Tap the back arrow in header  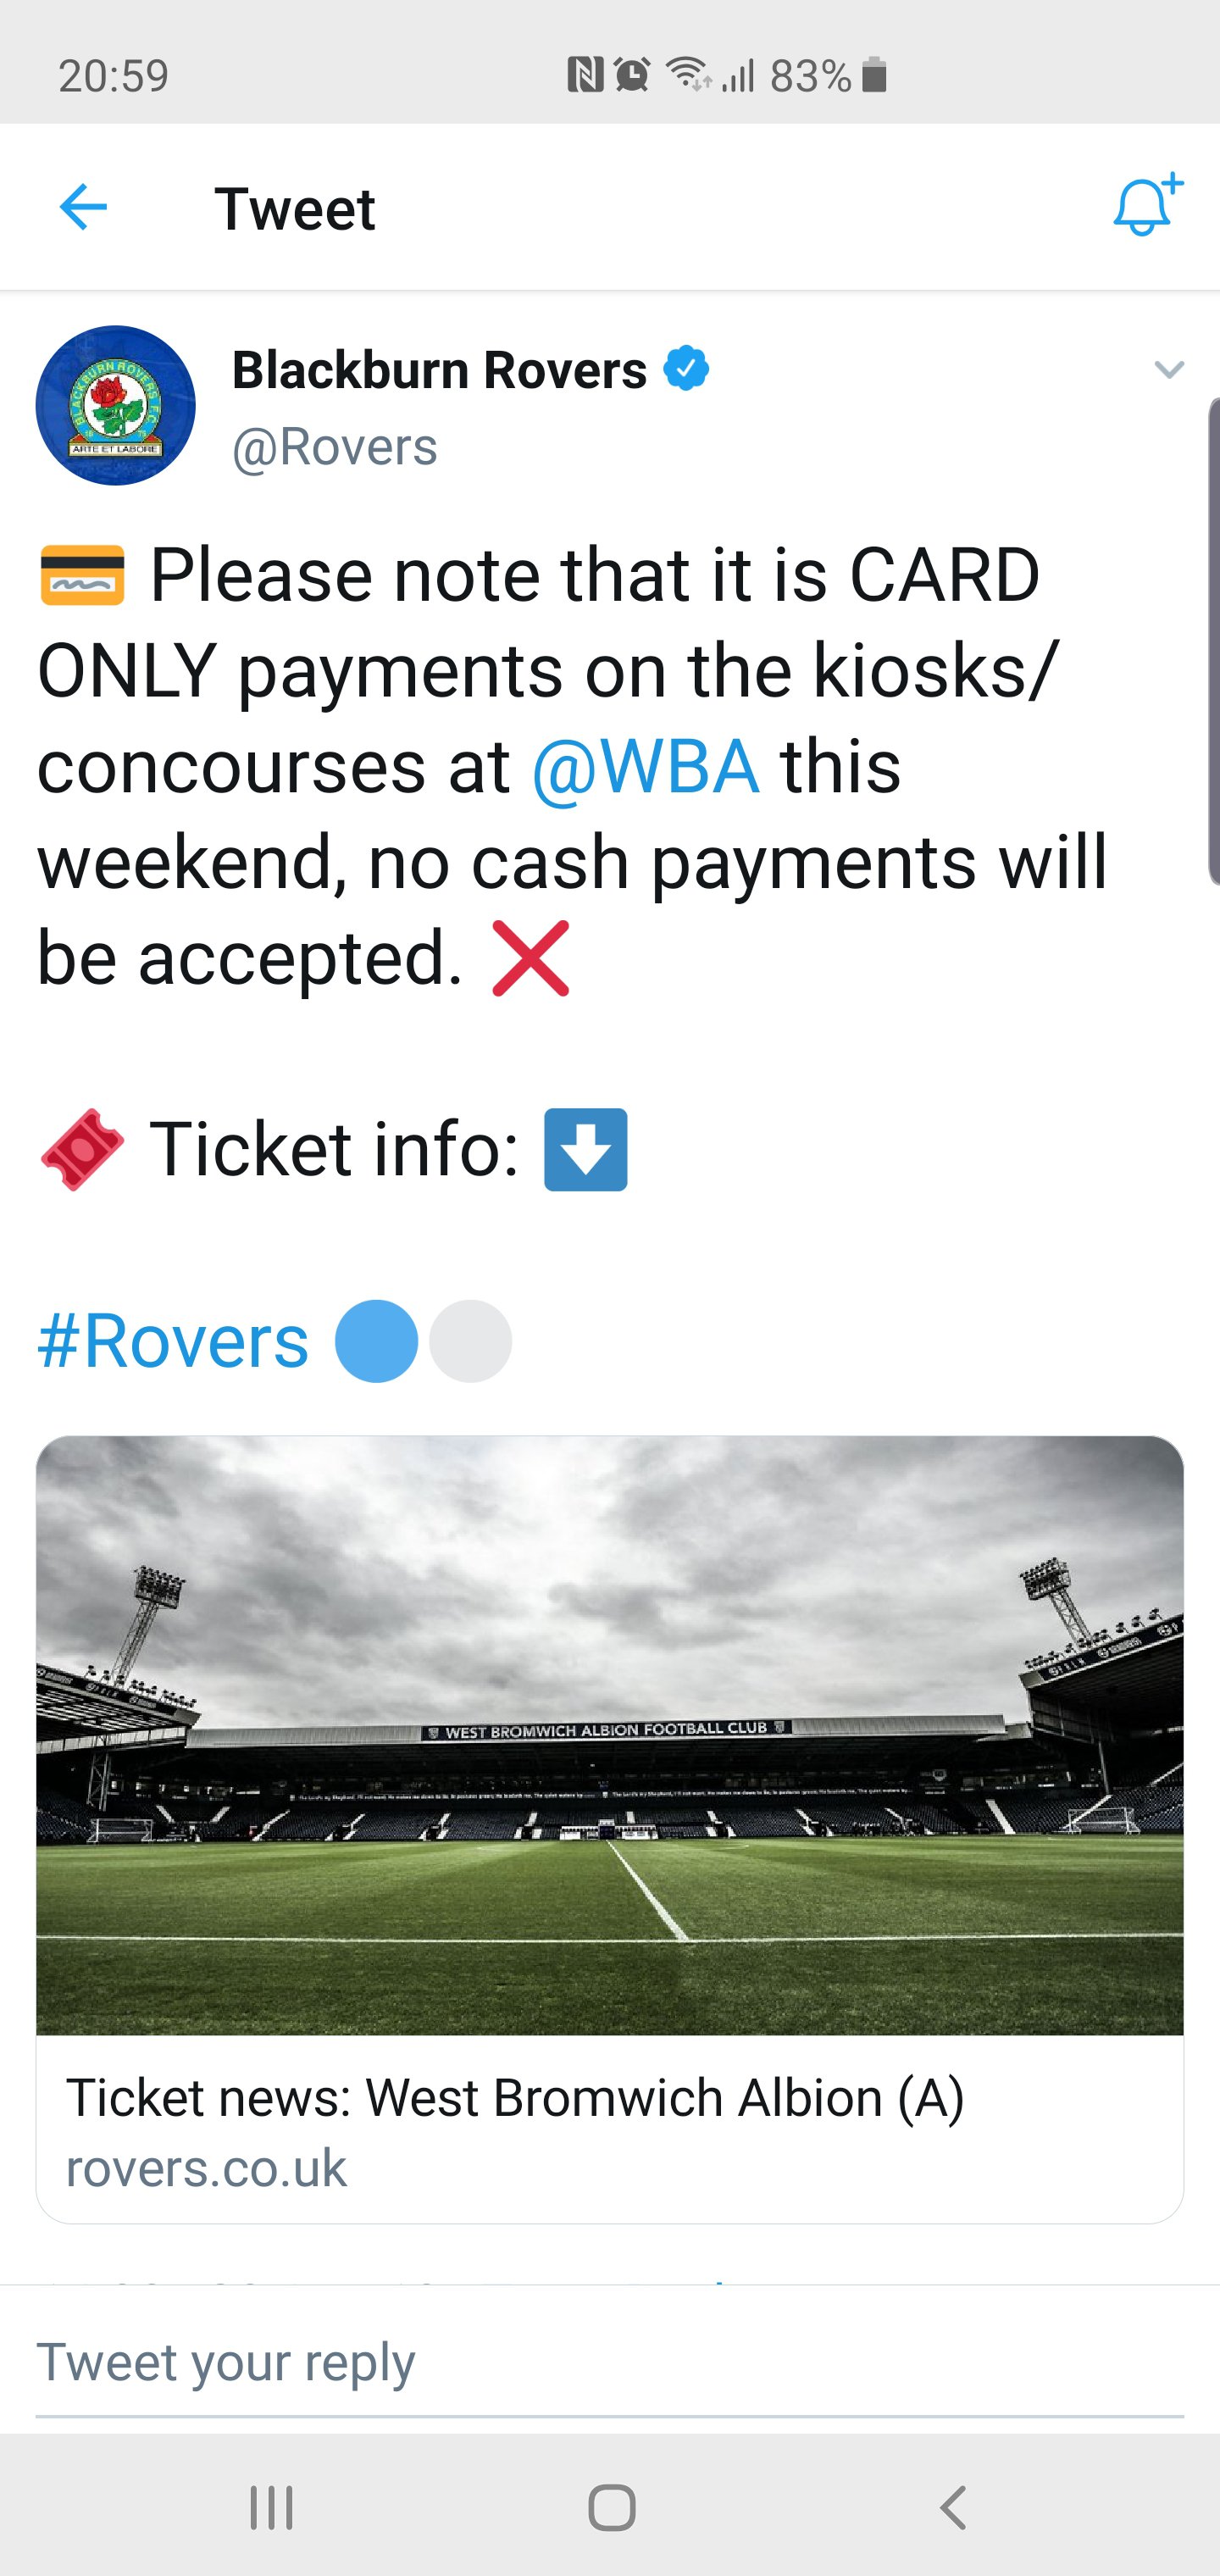tap(83, 208)
